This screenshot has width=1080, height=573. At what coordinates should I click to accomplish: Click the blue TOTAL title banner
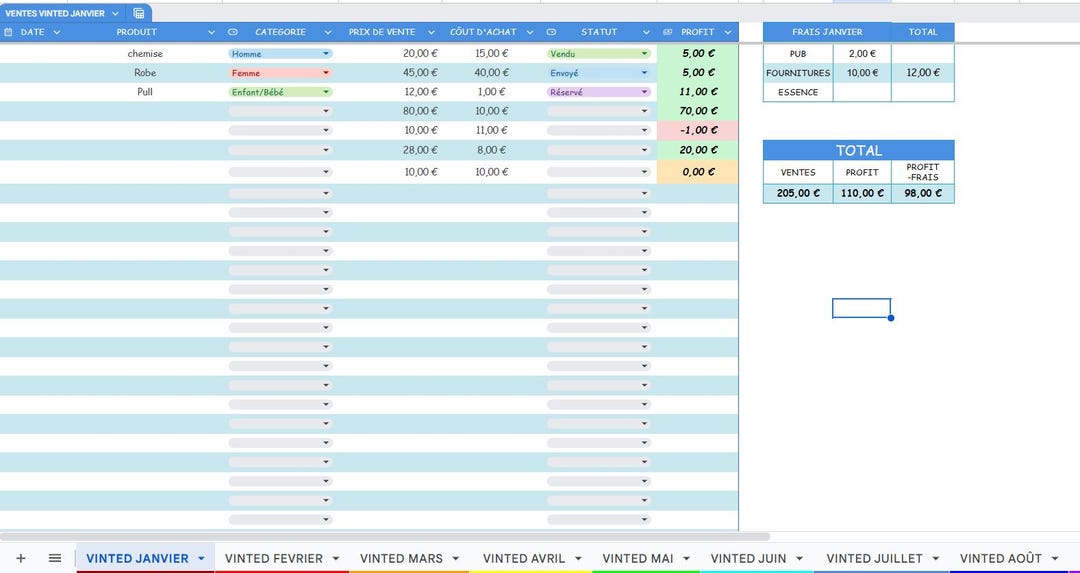859,150
